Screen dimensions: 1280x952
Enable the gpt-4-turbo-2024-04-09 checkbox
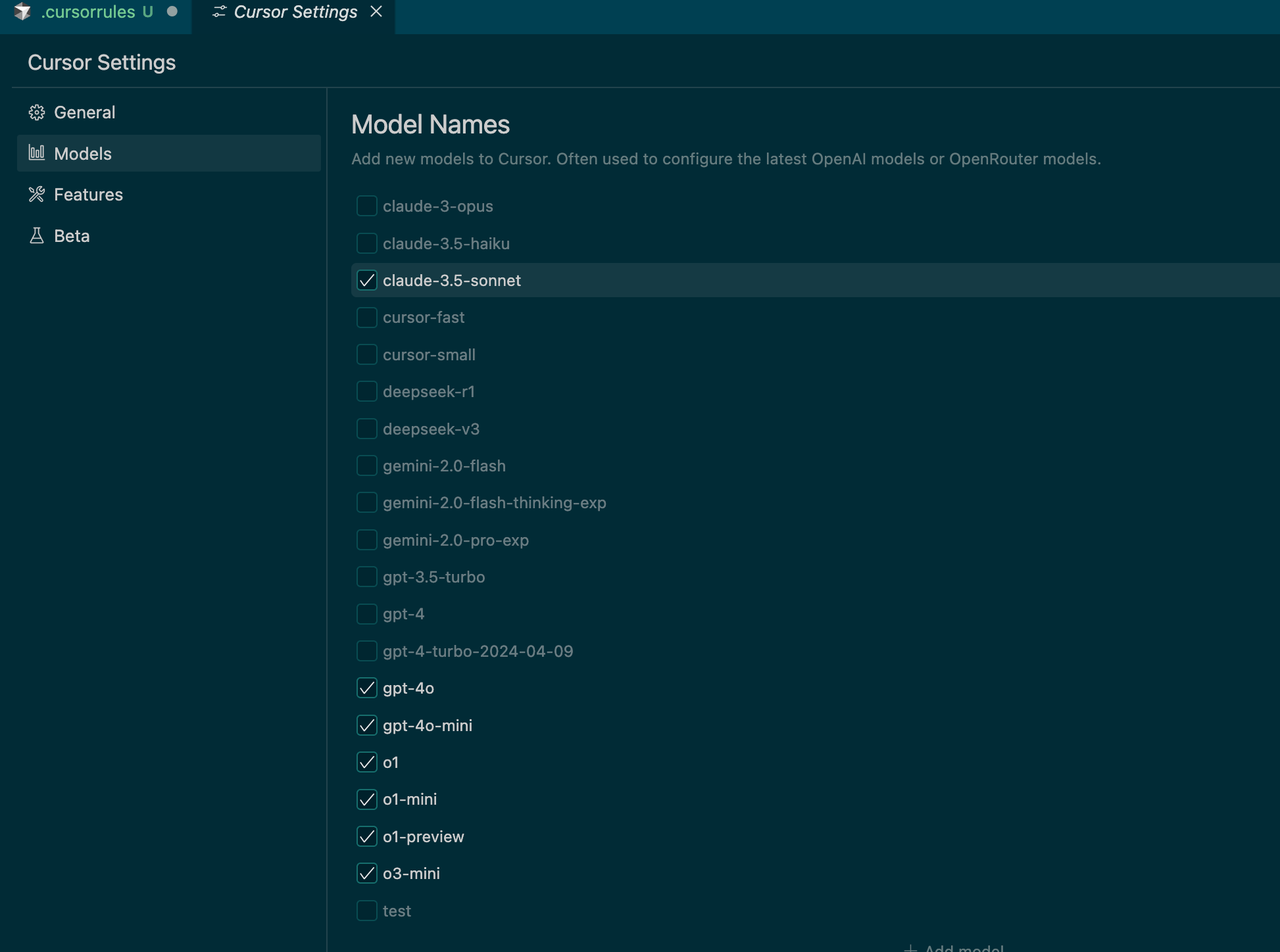(367, 651)
